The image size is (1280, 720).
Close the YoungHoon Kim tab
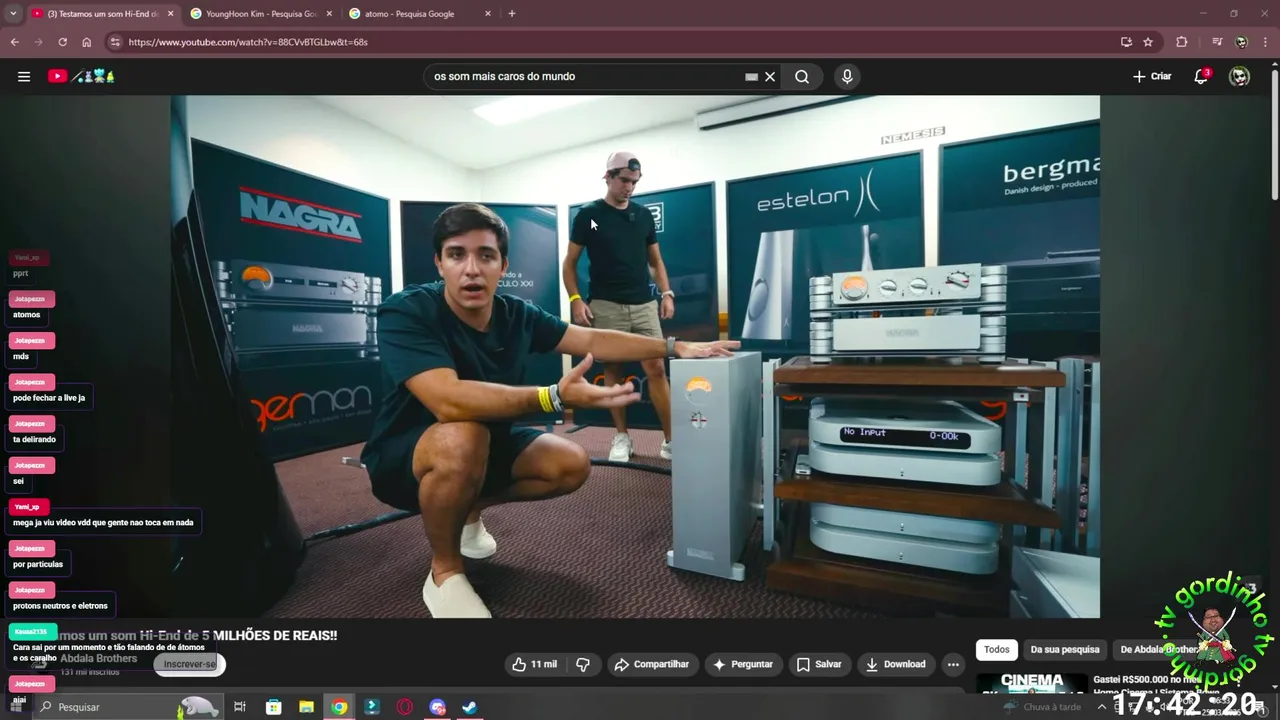point(328,14)
